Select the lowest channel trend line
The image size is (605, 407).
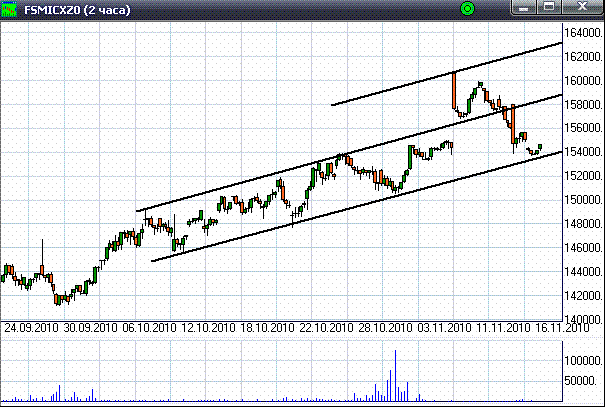coord(357,206)
